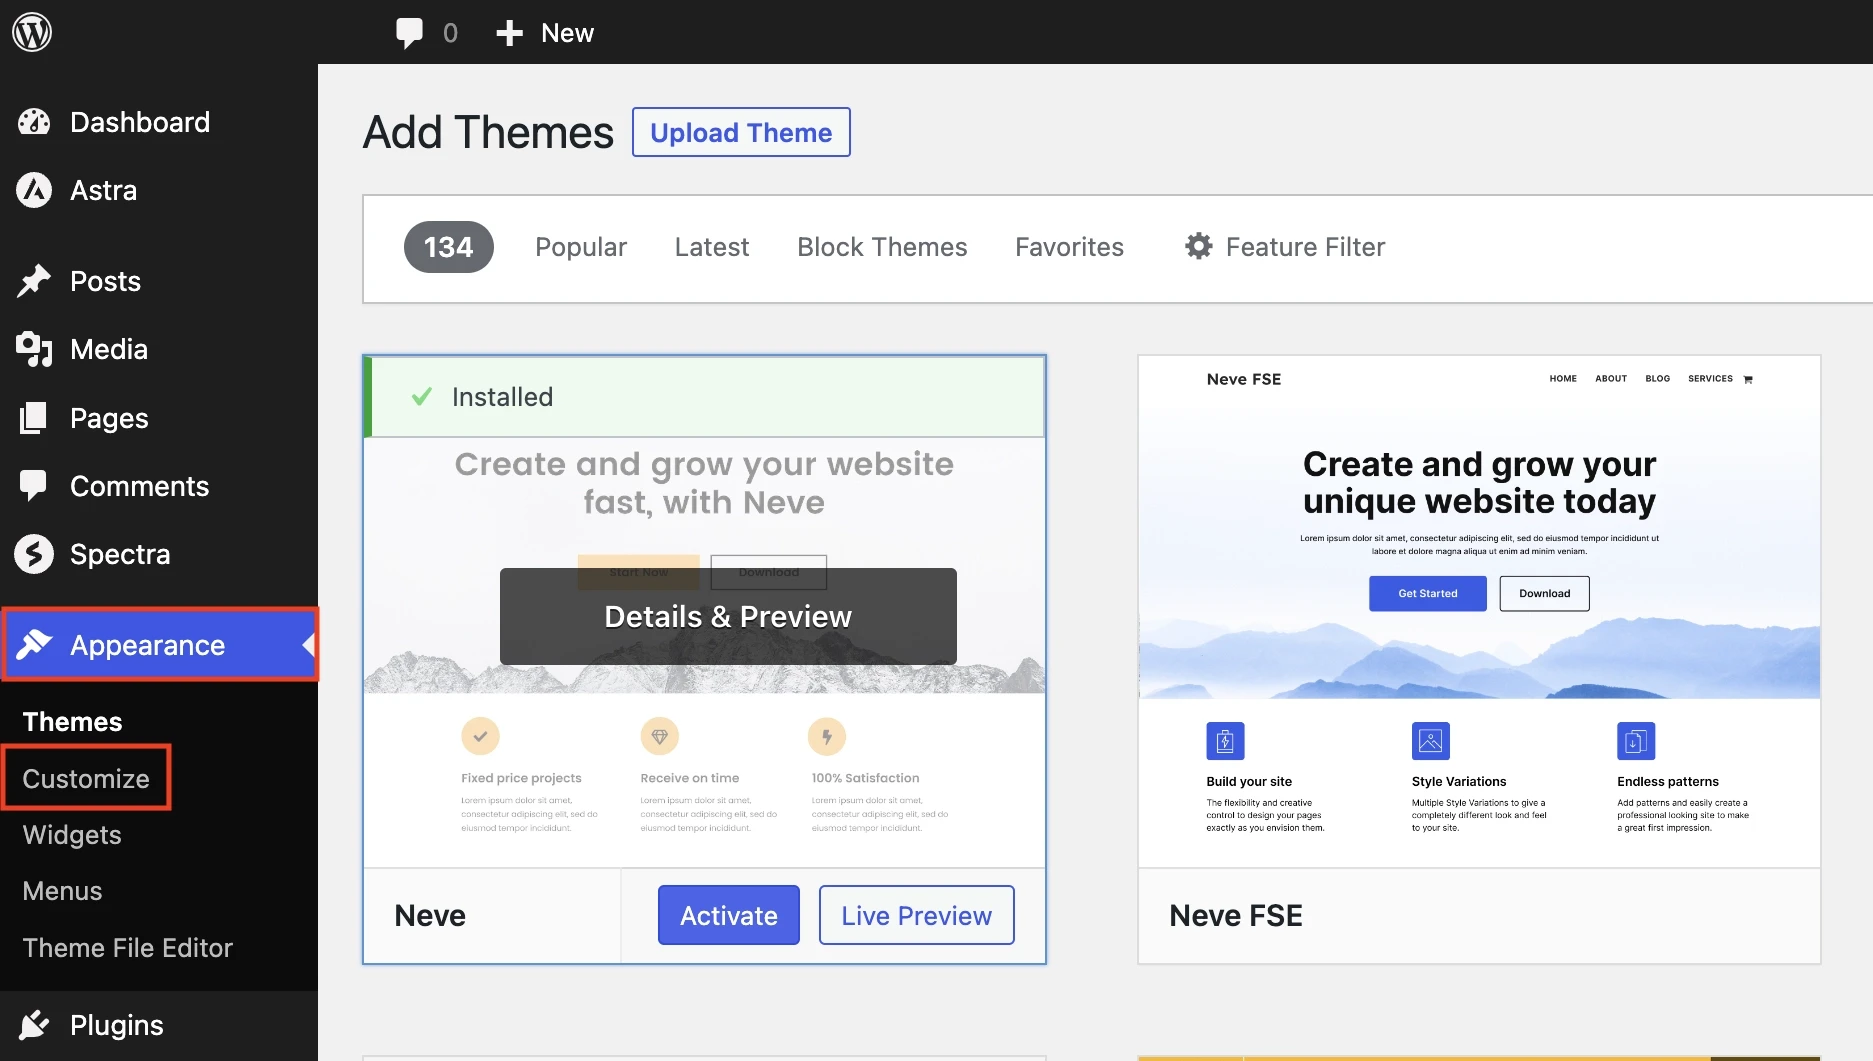
Task: Click the Installed notice on the Neve card
Action: coord(704,397)
